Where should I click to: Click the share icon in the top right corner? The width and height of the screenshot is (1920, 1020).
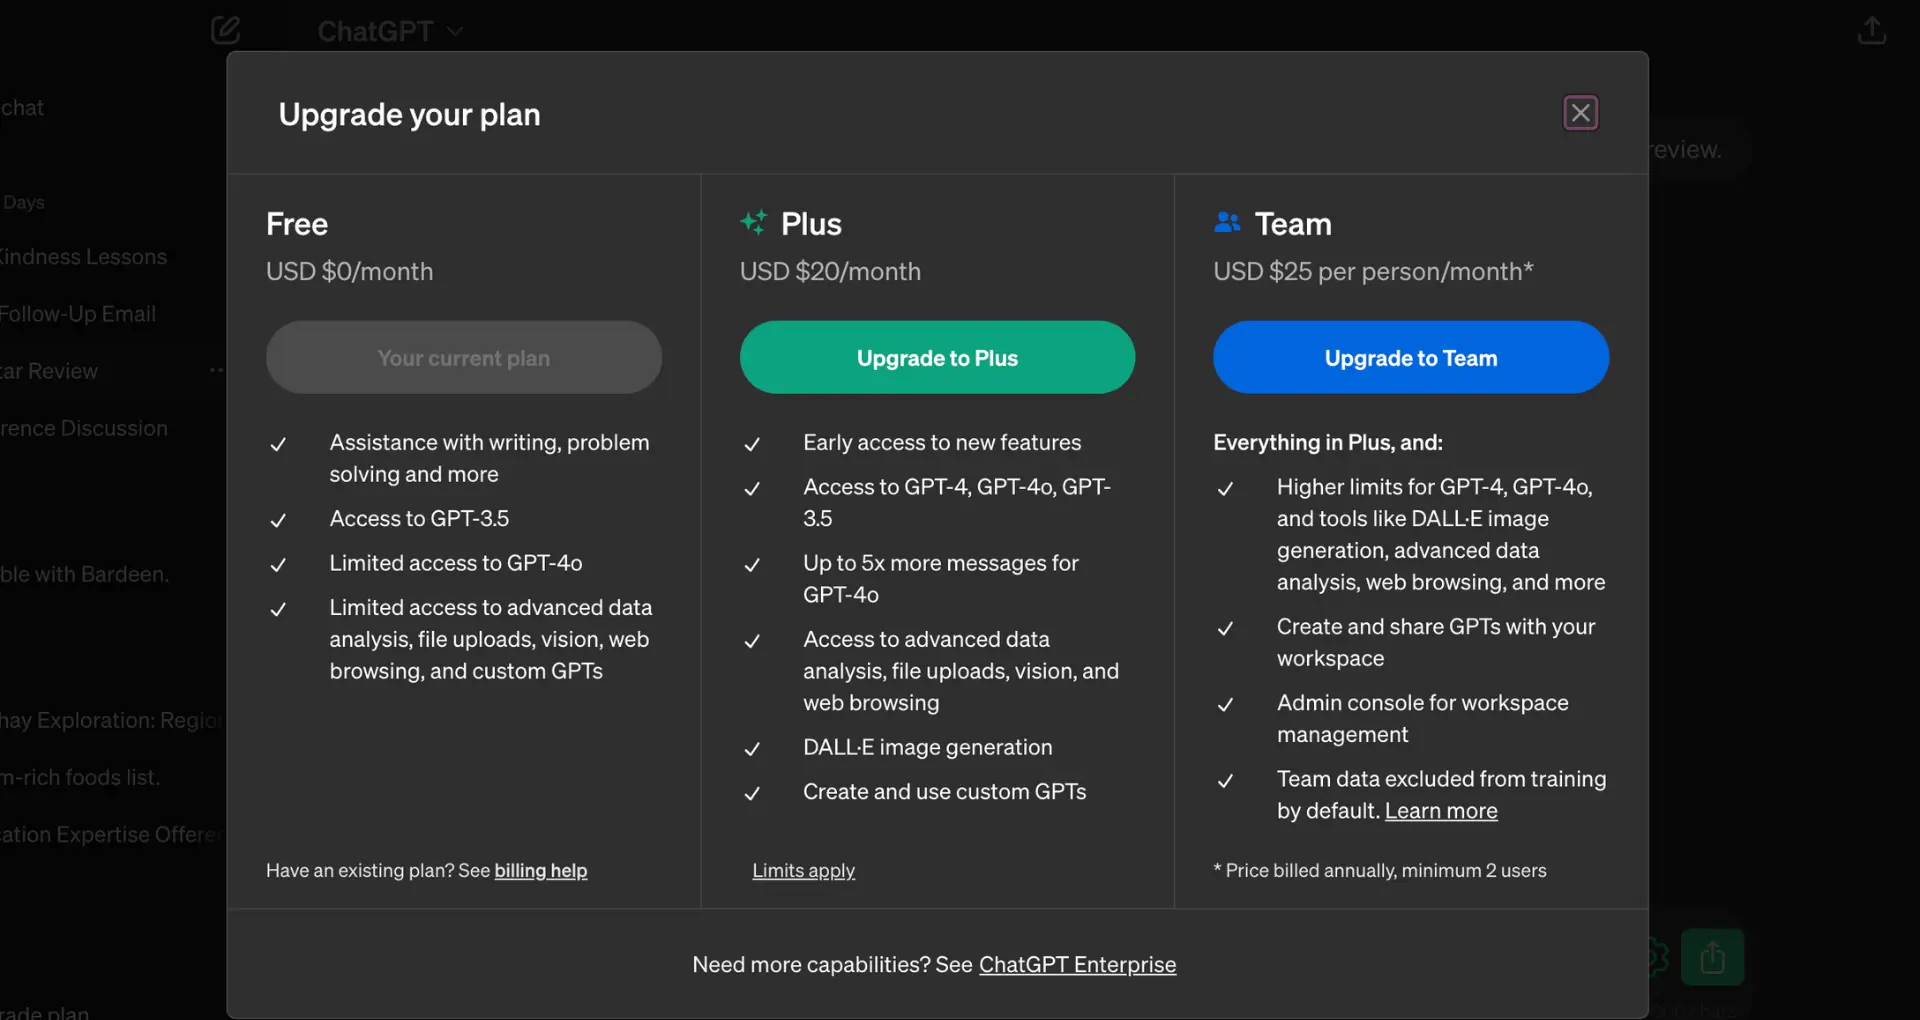pyautogui.click(x=1872, y=30)
